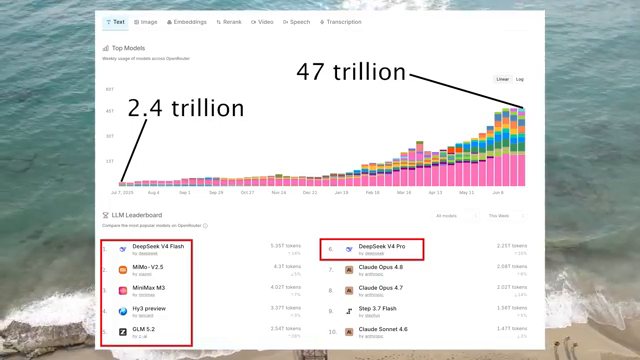Viewport: 640px width, 360px height.
Task: Click the tall chart bar above Jun 8
Action: click(x=498, y=149)
